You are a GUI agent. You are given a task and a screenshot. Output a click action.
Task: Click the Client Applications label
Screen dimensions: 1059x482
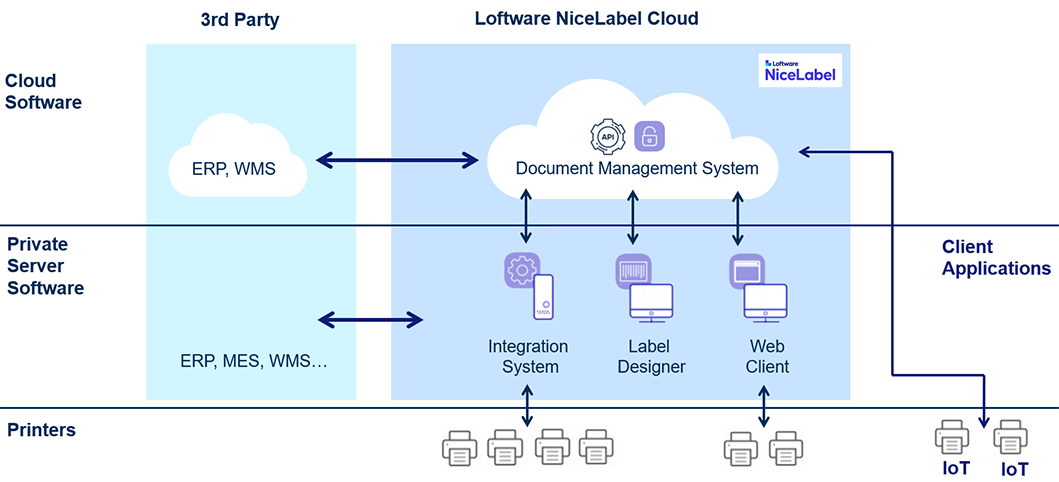996,257
